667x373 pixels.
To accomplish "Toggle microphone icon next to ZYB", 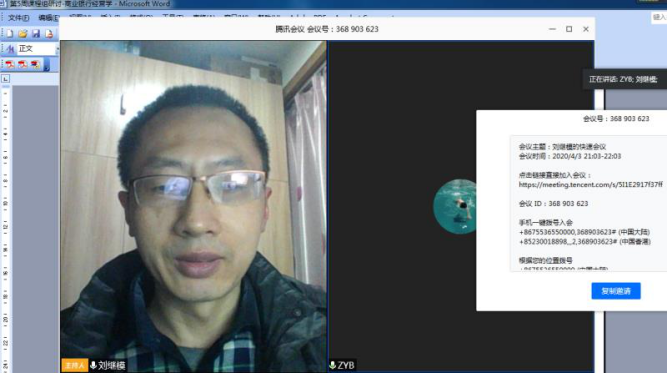I will 333,365.
